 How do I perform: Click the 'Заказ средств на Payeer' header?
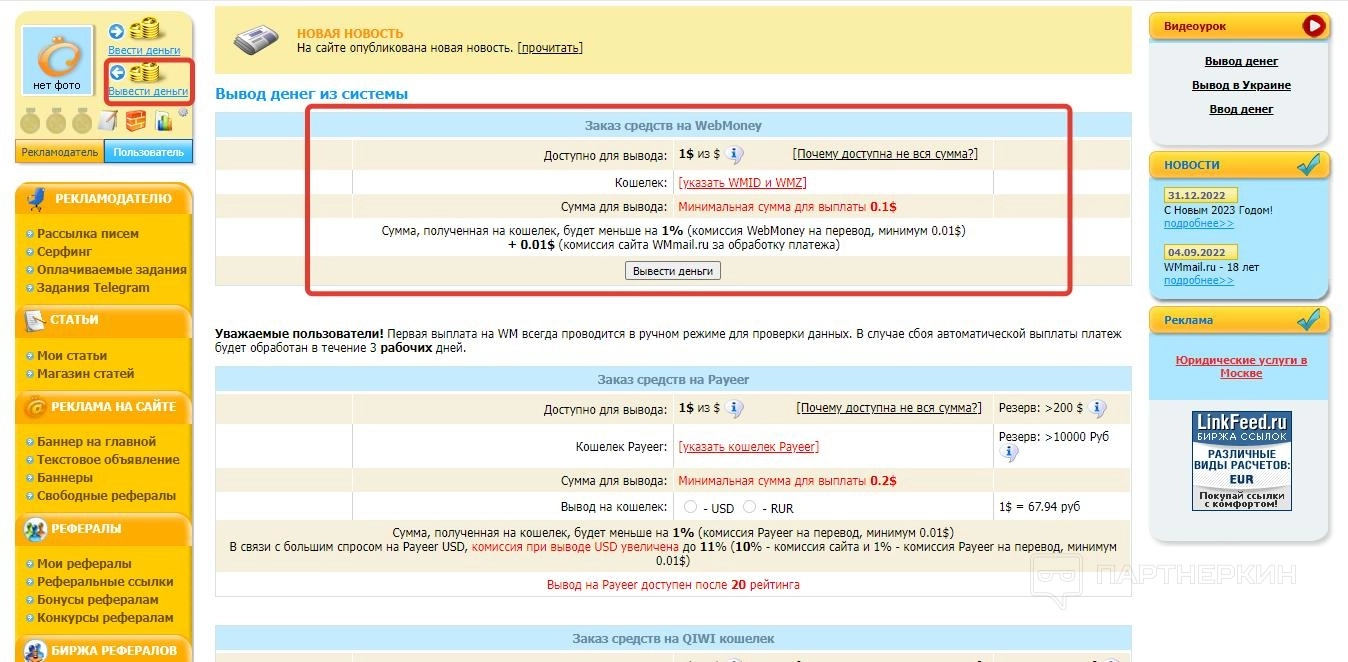pyautogui.click(x=673, y=380)
